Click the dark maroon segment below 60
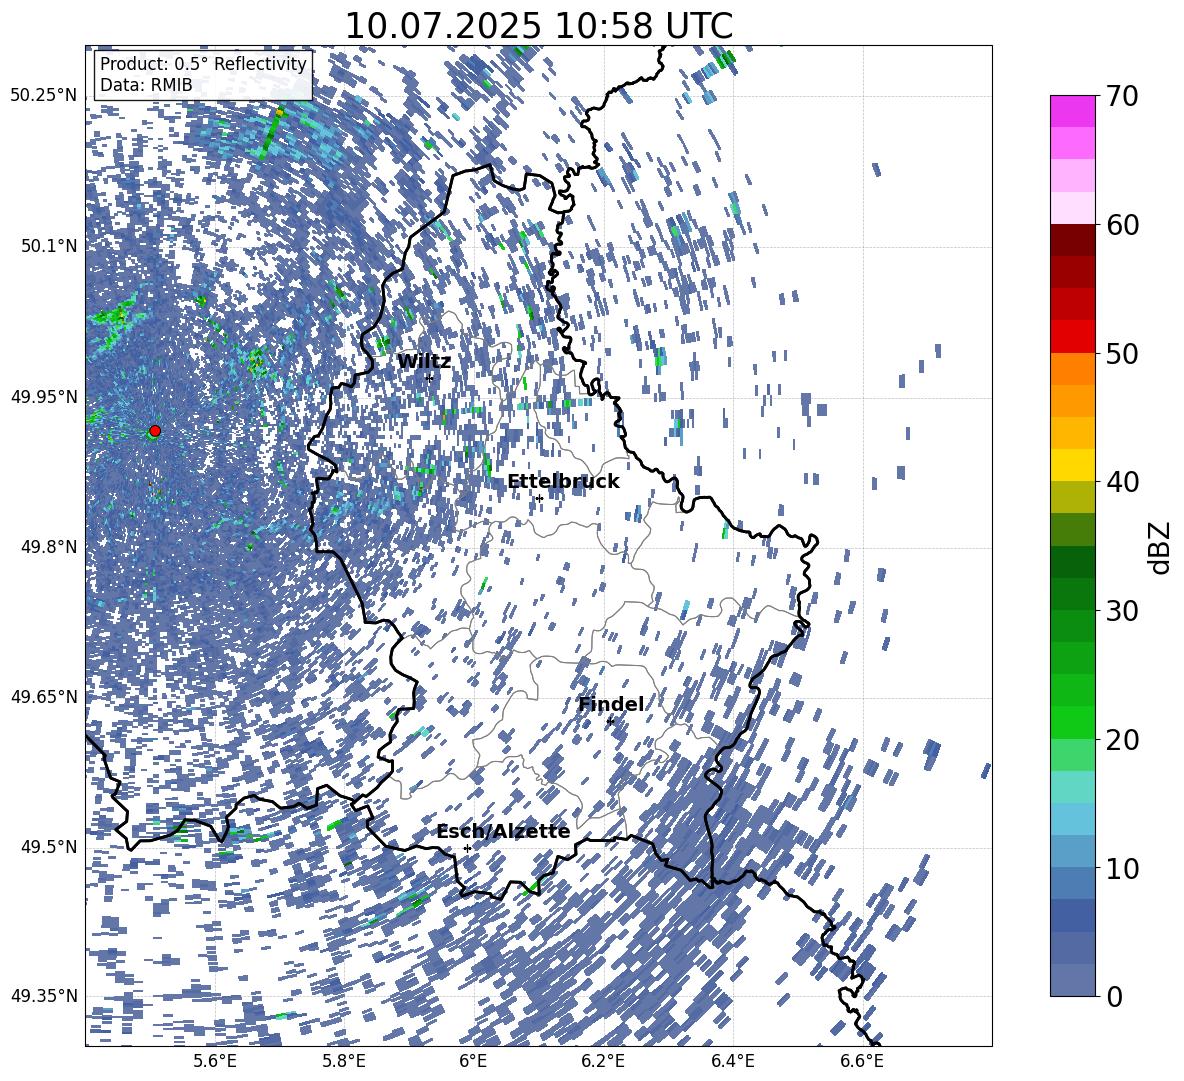 tap(1073, 240)
